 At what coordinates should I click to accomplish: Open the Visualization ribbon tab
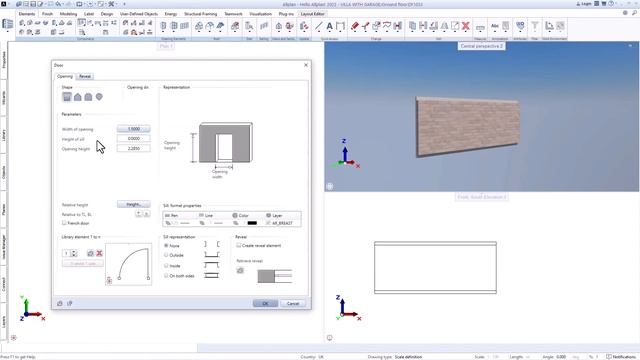260,14
